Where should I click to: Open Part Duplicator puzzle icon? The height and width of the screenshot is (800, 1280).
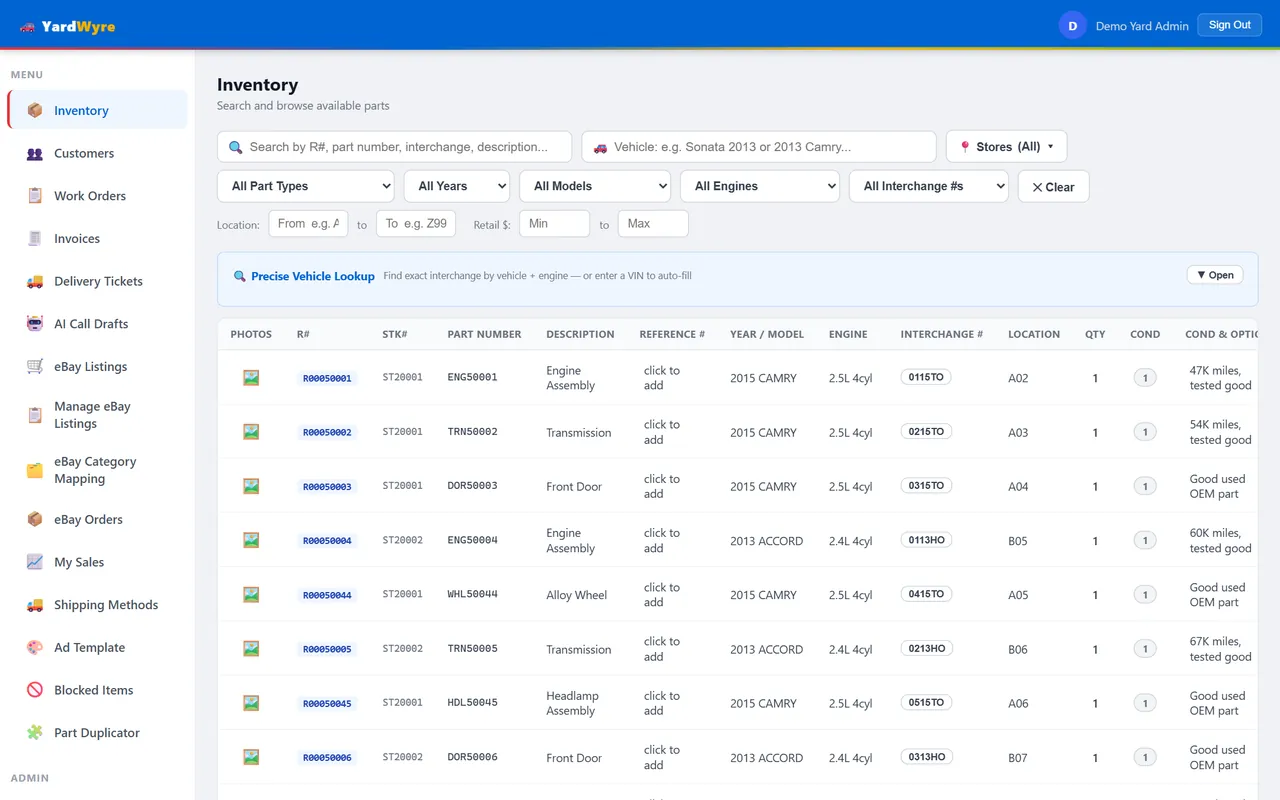click(x=35, y=733)
